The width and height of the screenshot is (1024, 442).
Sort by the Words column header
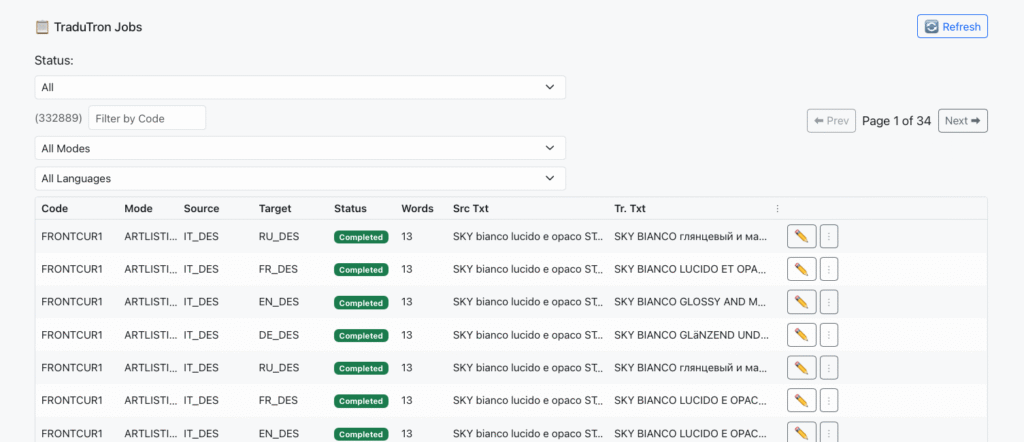point(417,209)
